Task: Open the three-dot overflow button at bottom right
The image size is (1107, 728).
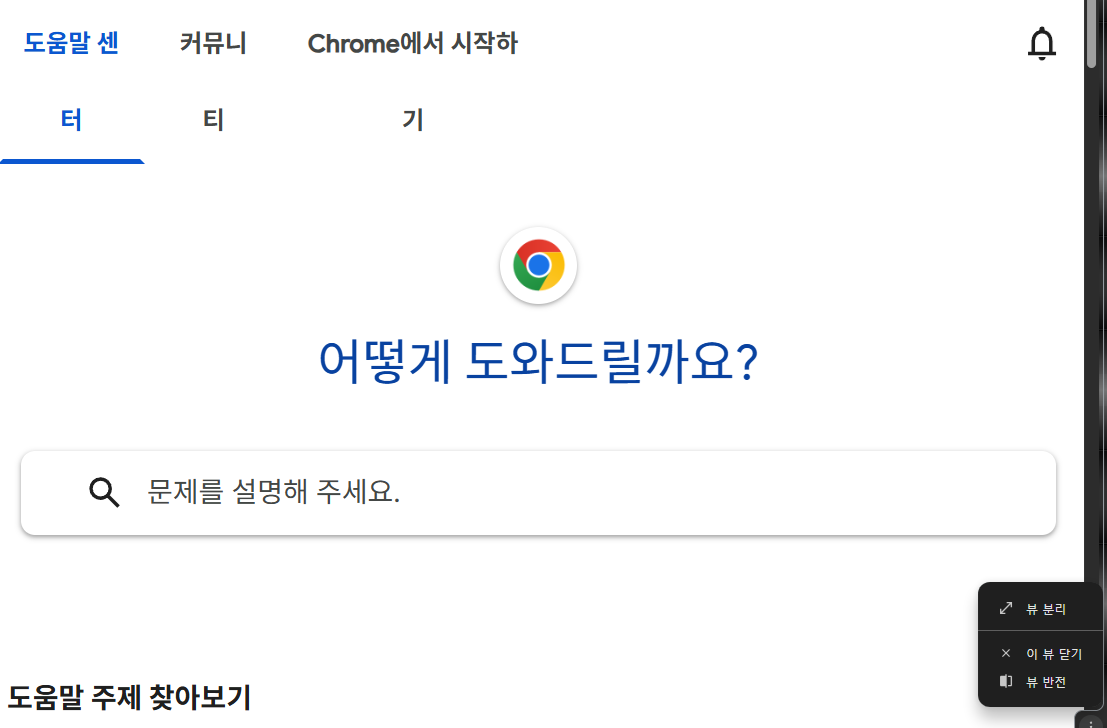Action: coord(1090,720)
